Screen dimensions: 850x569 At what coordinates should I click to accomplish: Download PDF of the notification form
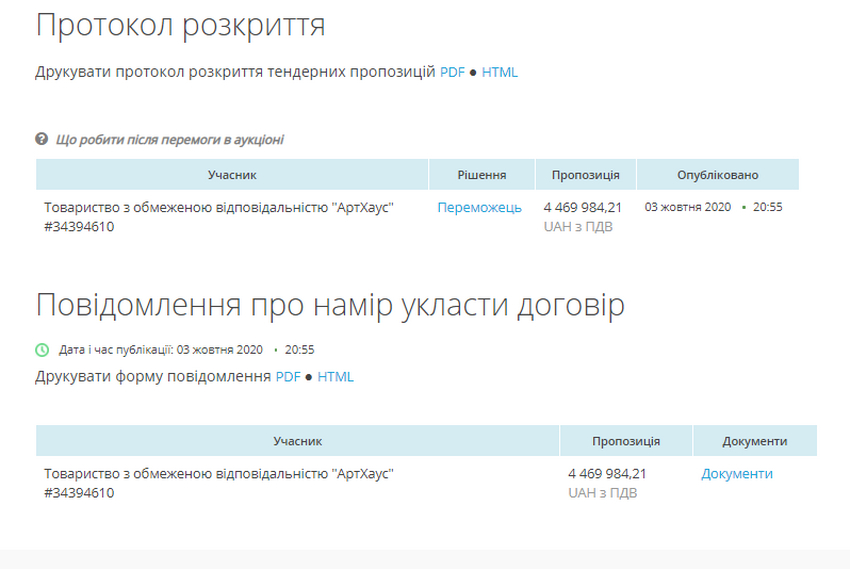tap(288, 377)
